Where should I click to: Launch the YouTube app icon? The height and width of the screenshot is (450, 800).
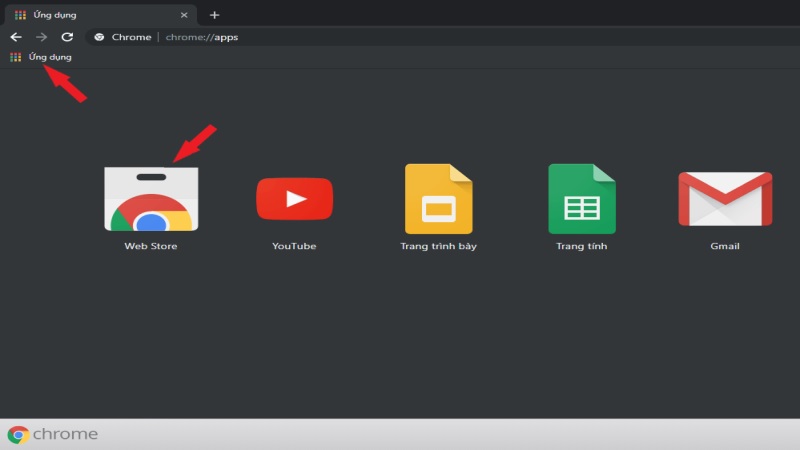click(x=294, y=199)
